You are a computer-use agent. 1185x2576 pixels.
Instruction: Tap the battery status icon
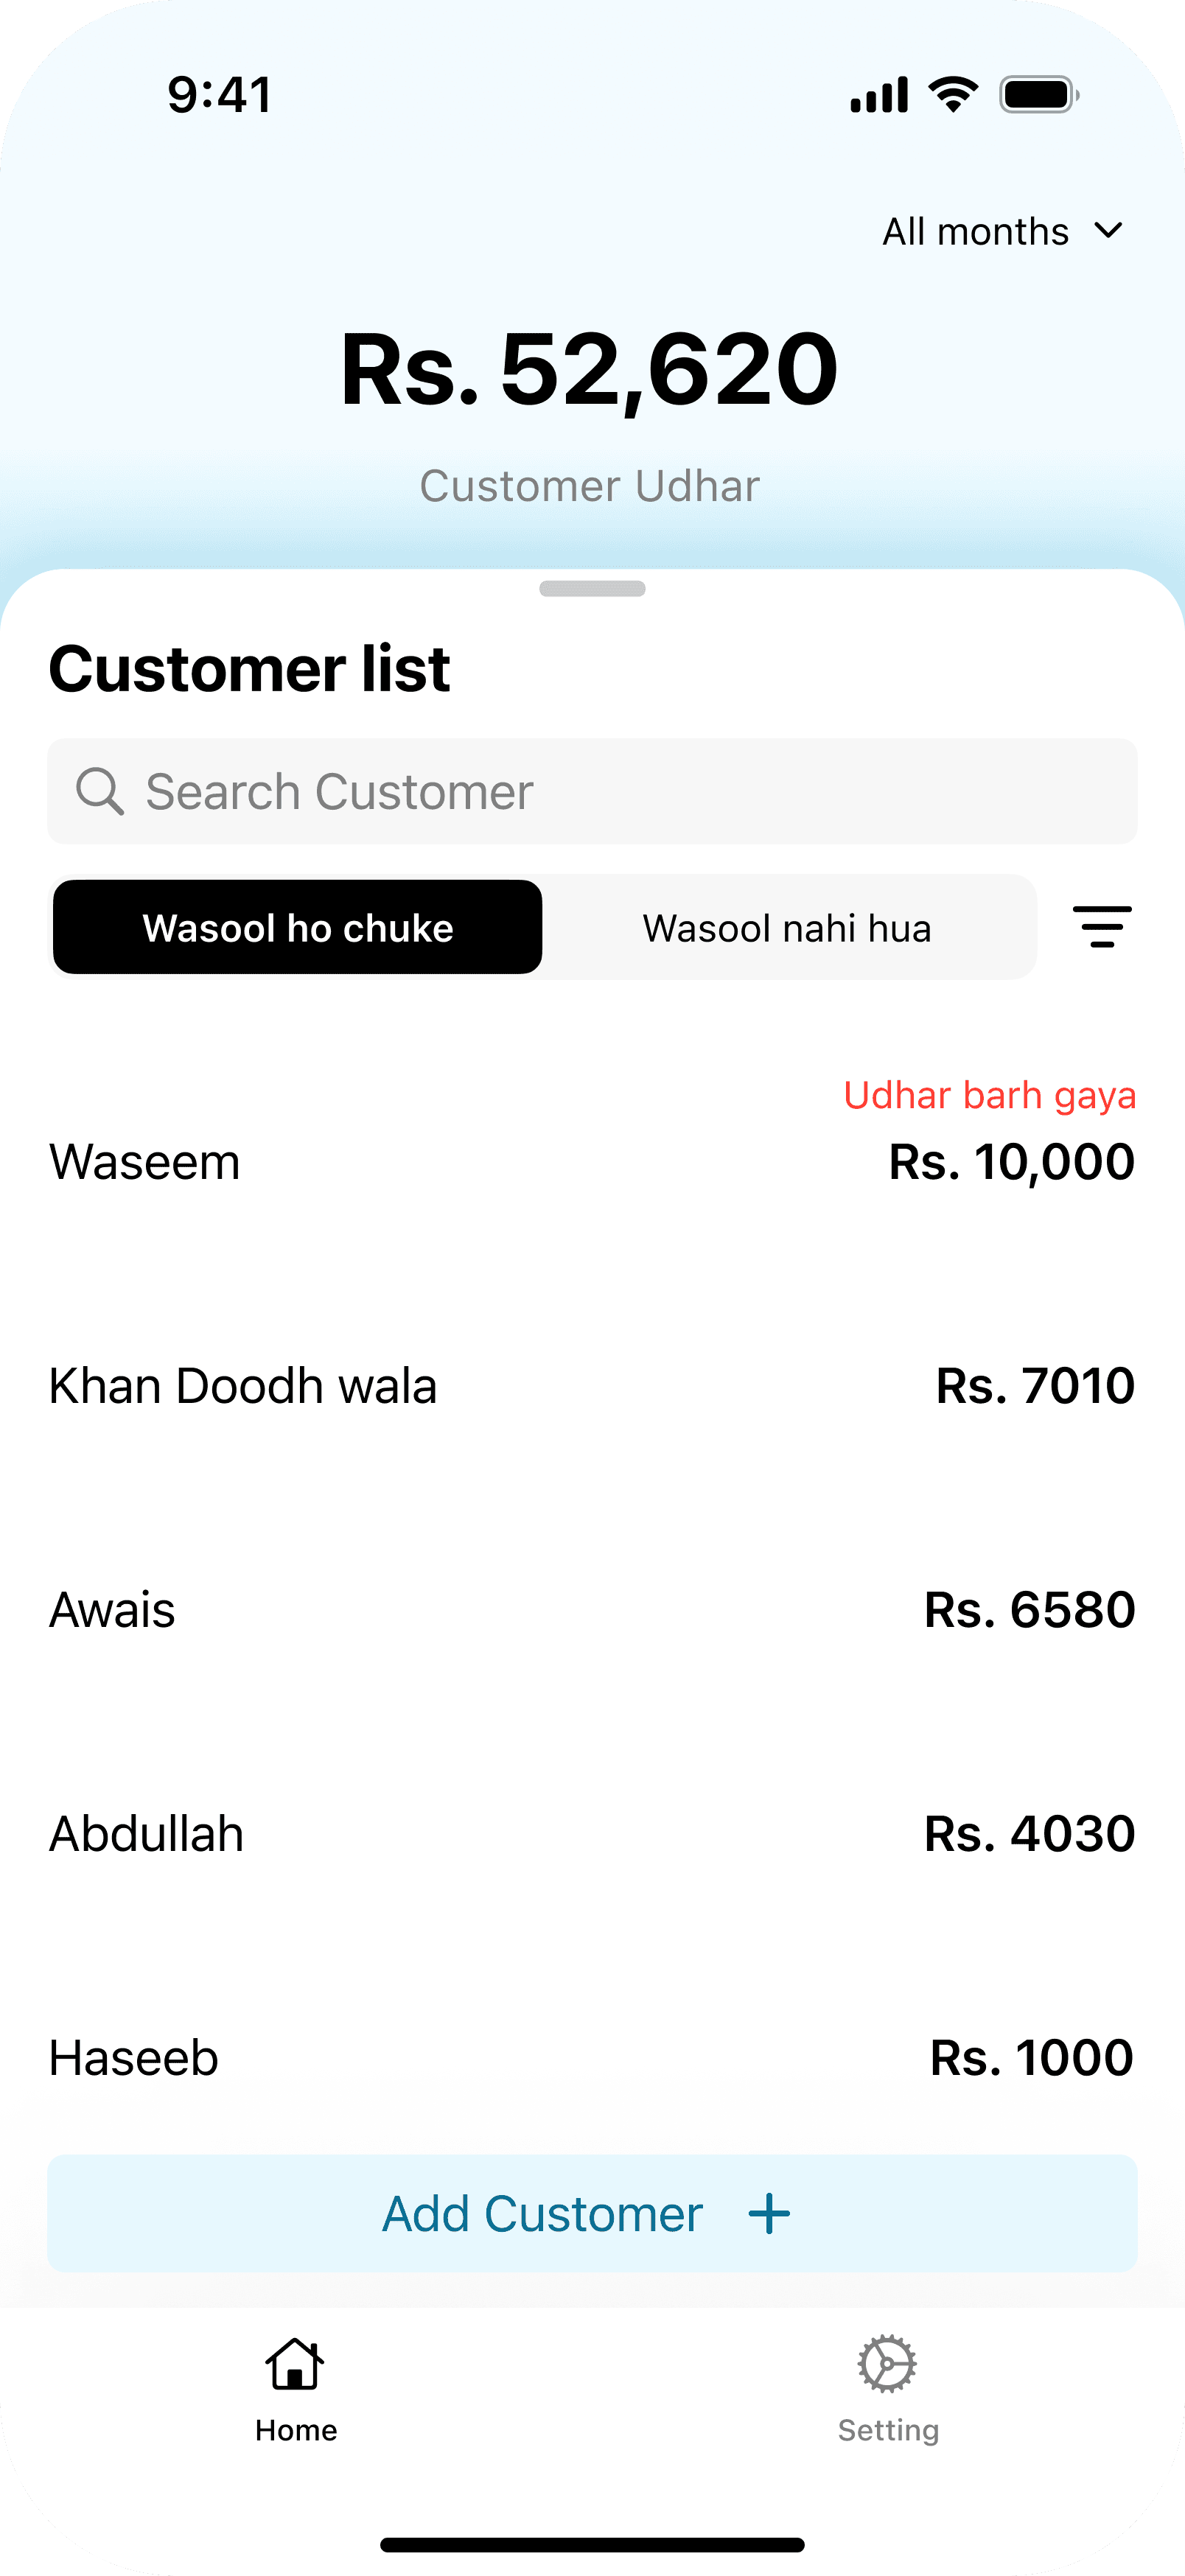[1039, 95]
